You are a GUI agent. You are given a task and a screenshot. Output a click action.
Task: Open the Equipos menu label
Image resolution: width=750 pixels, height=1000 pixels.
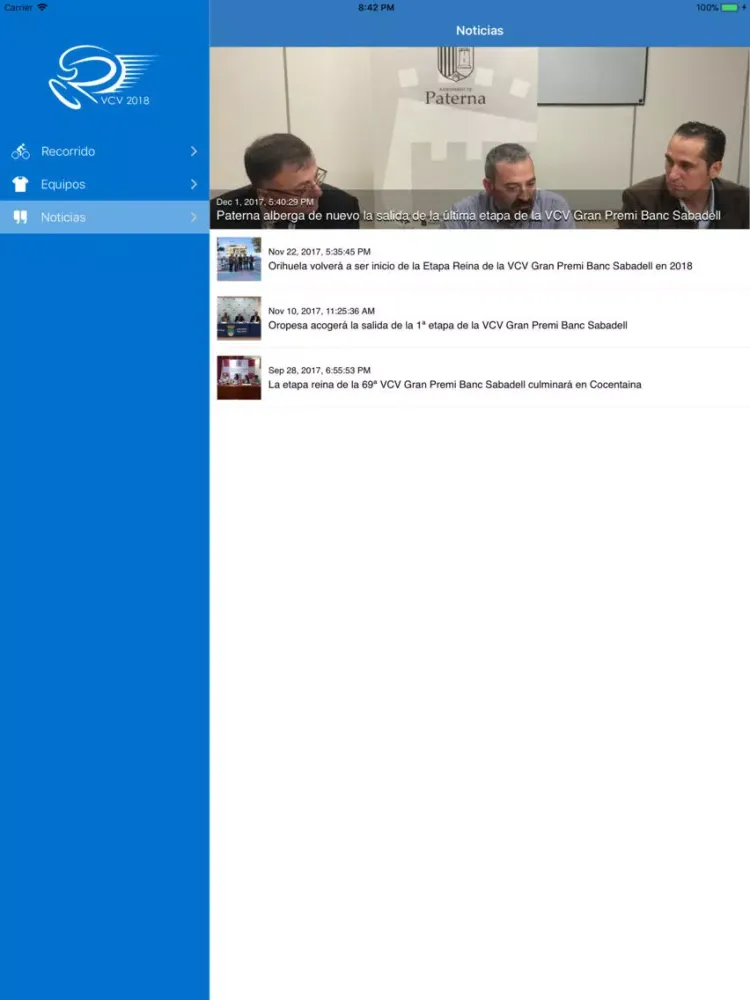tap(63, 184)
